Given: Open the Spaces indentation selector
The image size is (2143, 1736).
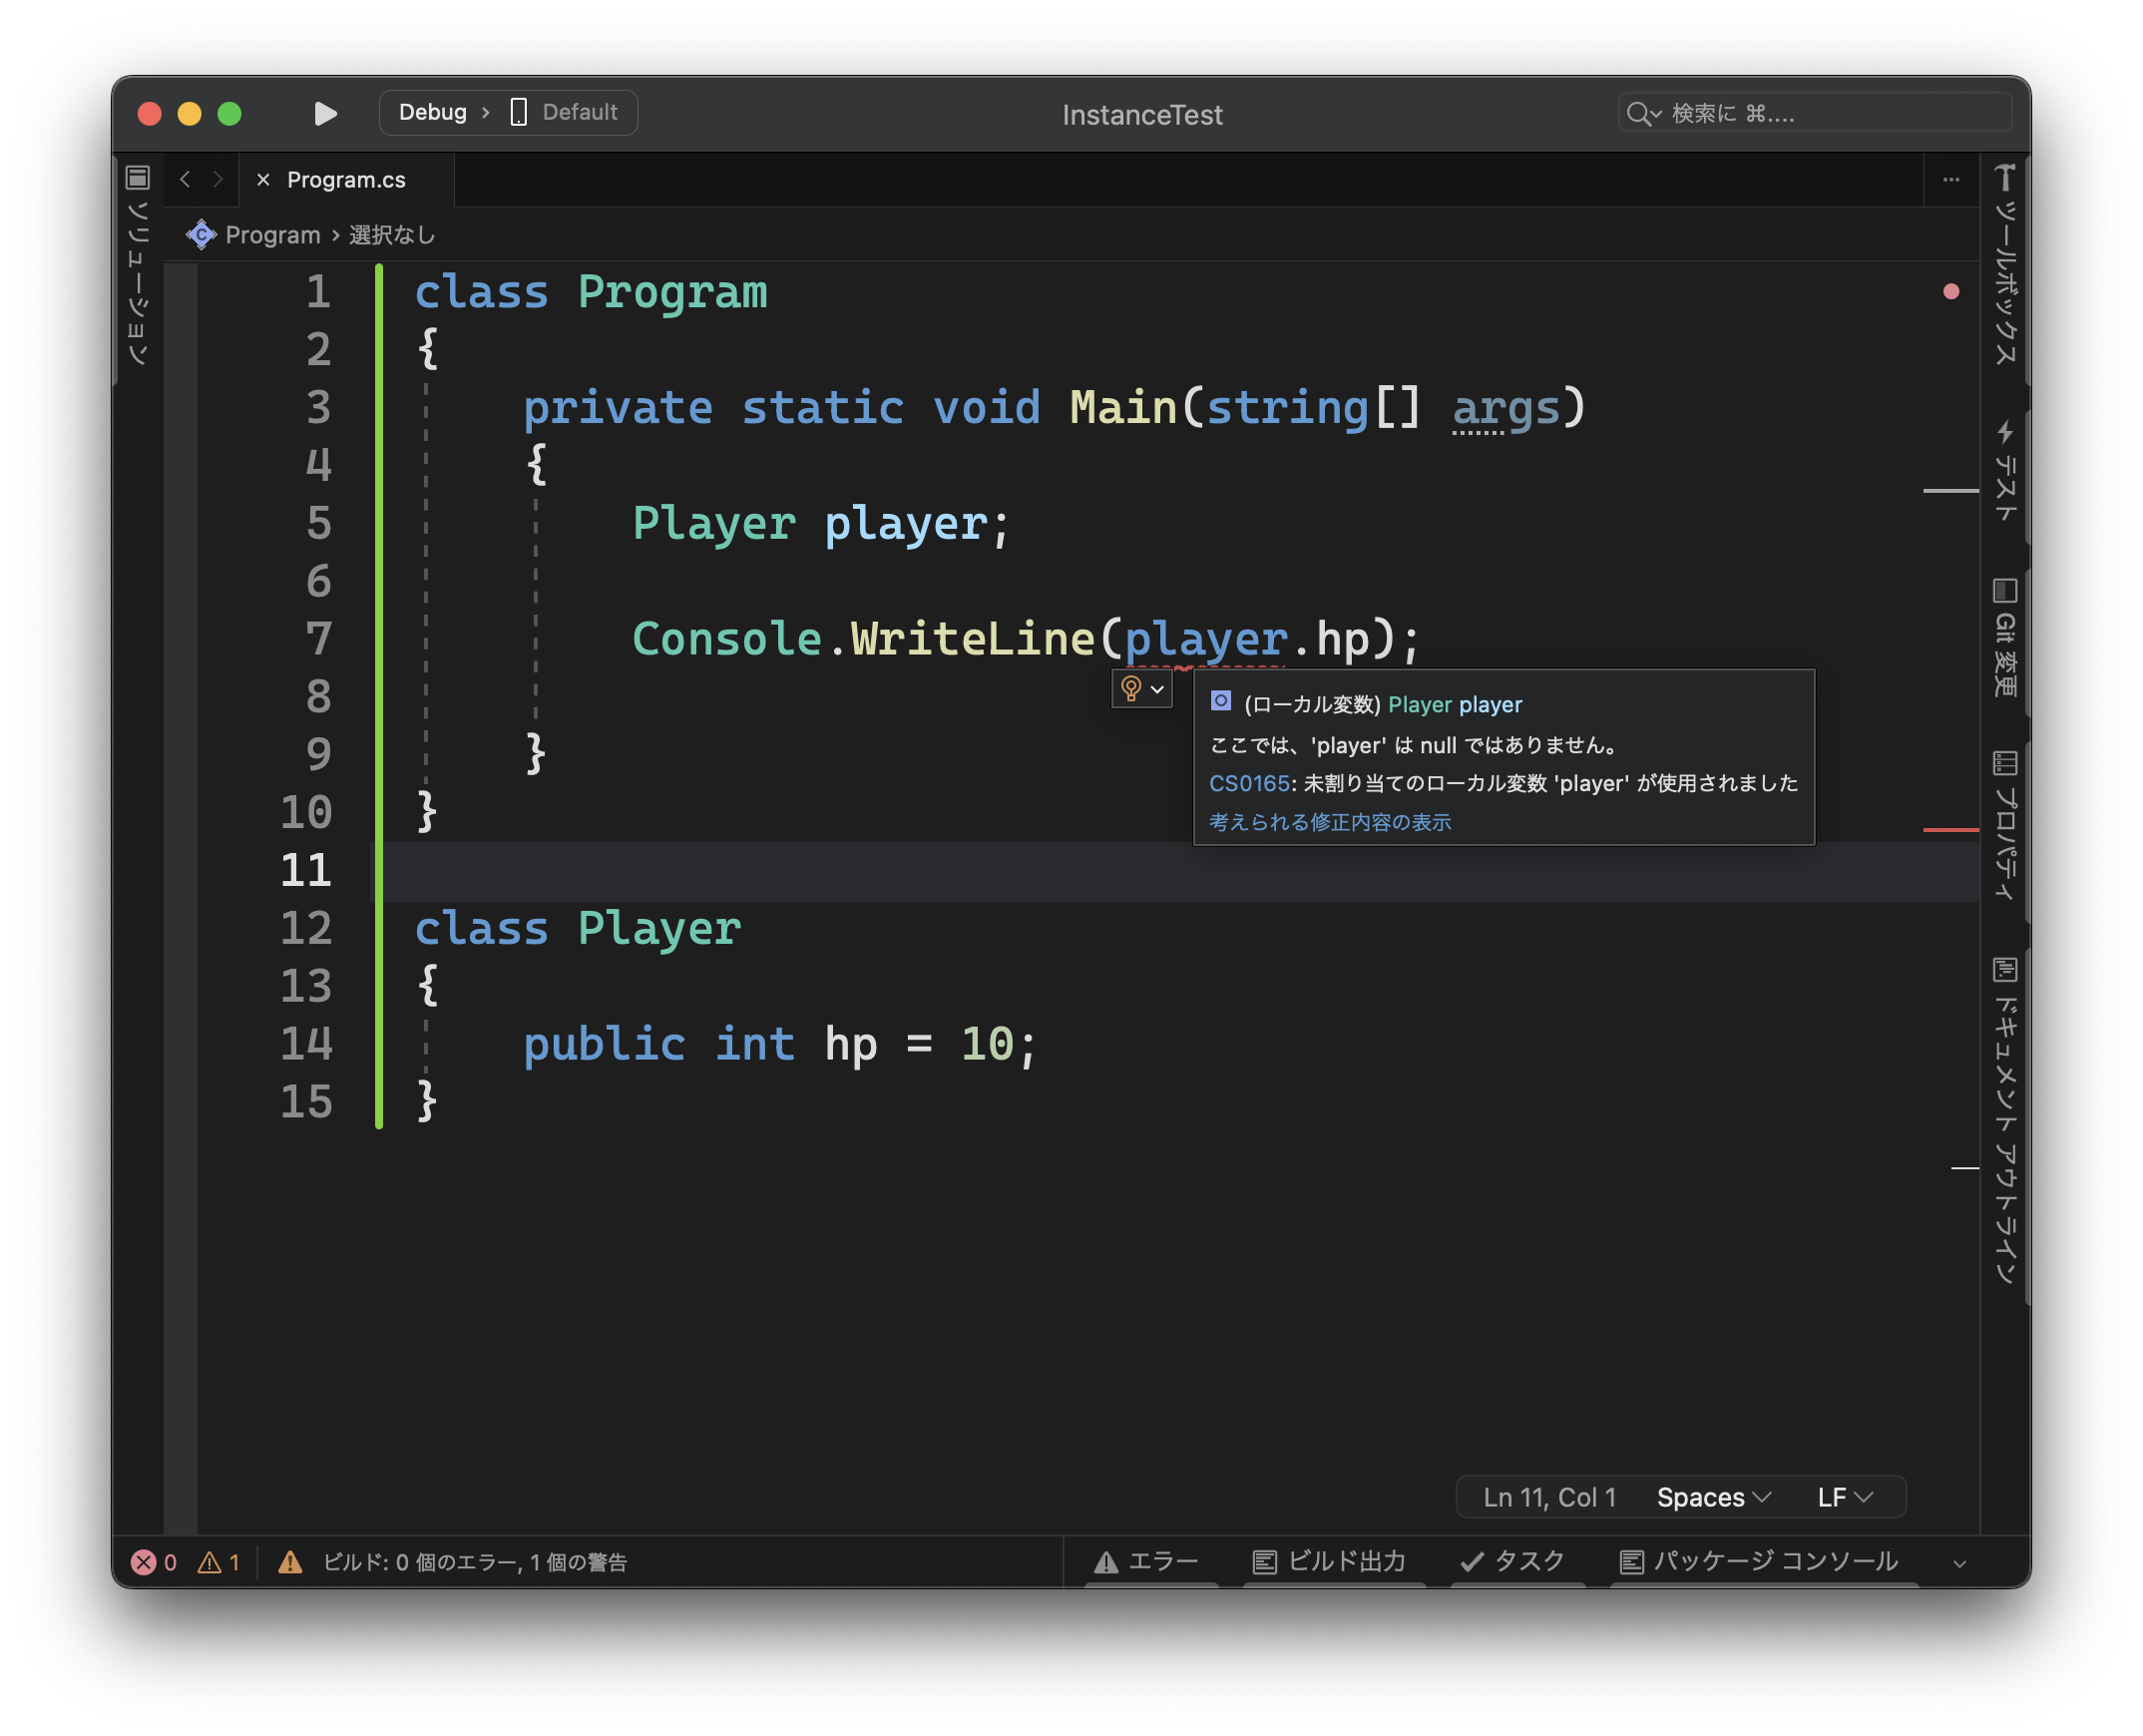Looking at the screenshot, I should [1712, 1497].
